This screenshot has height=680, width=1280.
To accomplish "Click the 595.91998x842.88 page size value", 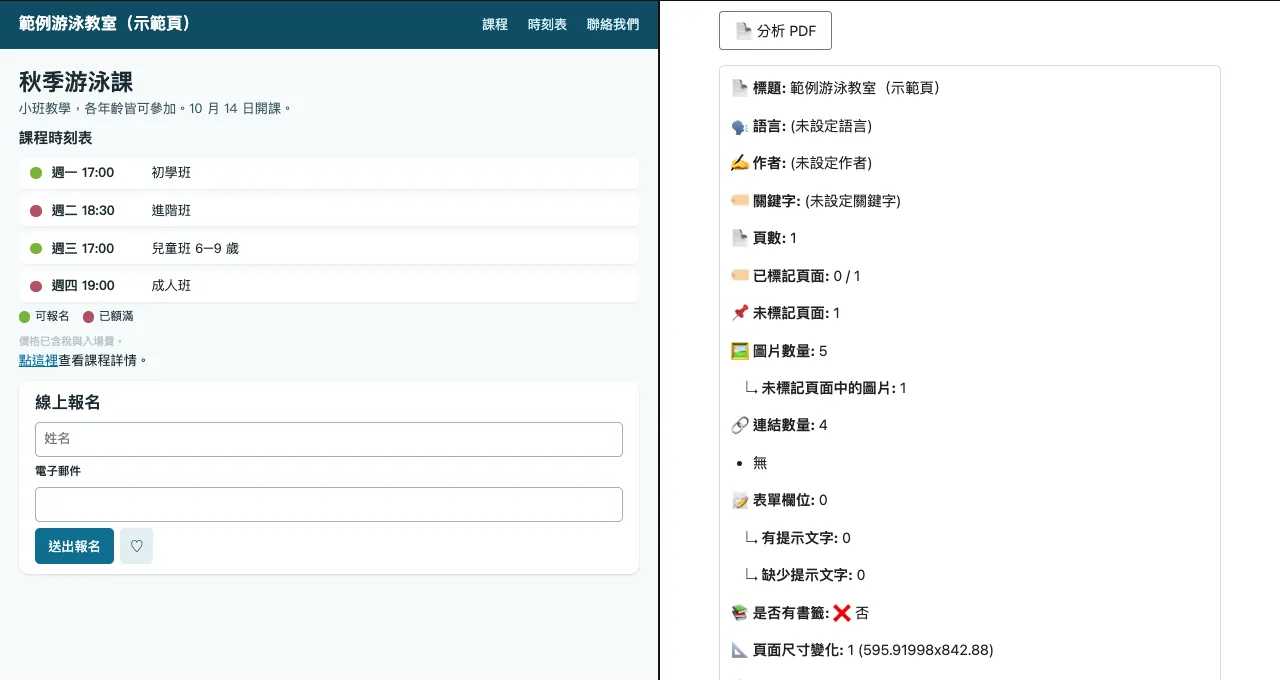I will tap(925, 650).
